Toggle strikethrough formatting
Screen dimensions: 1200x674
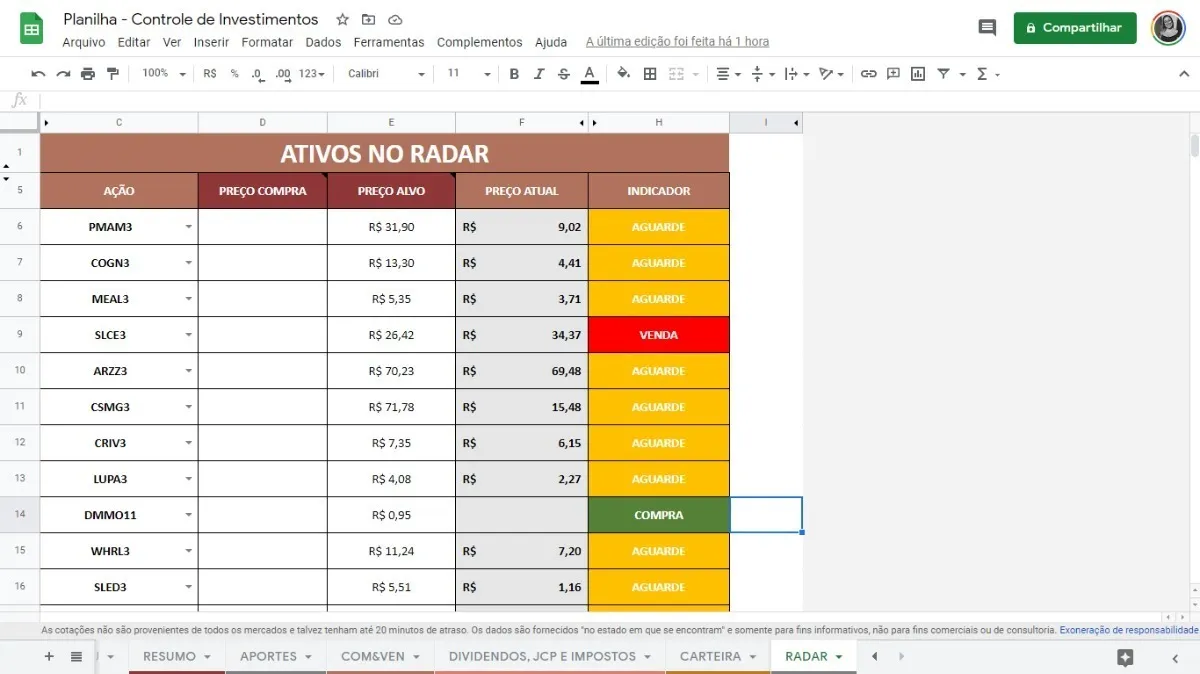[x=564, y=74]
